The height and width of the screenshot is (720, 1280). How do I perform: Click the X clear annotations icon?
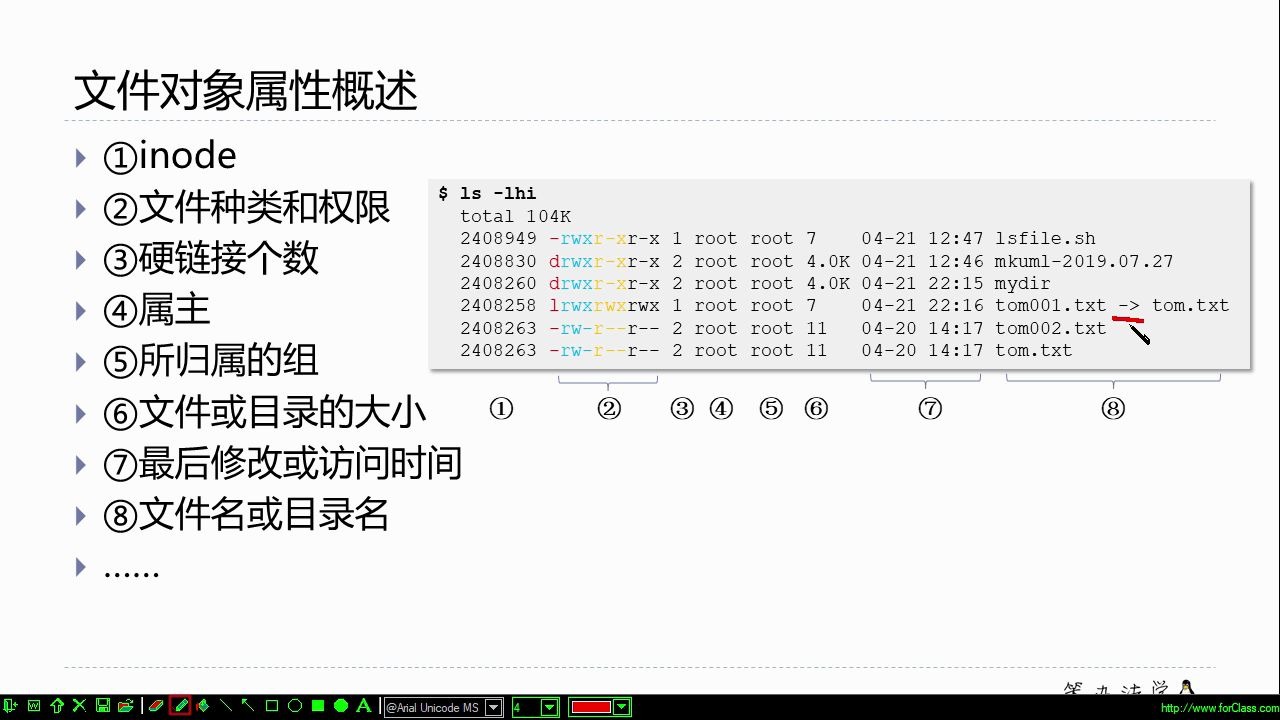pos(79,706)
